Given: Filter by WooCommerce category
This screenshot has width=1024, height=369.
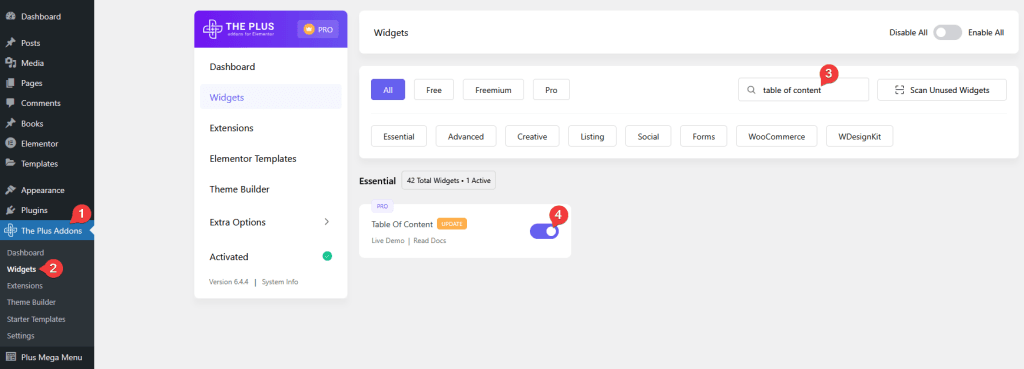Looking at the screenshot, I should pyautogui.click(x=776, y=136).
